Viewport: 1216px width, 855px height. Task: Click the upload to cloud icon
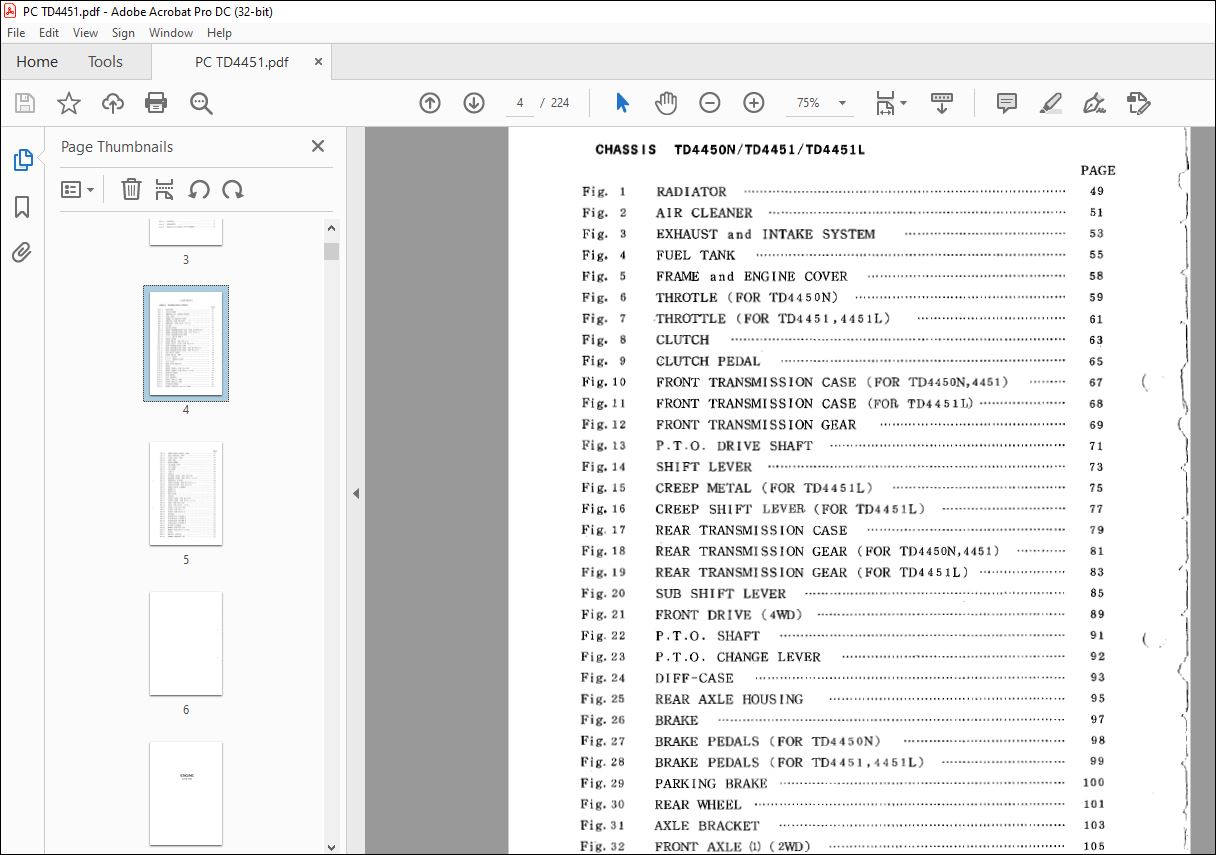pyautogui.click(x=113, y=103)
